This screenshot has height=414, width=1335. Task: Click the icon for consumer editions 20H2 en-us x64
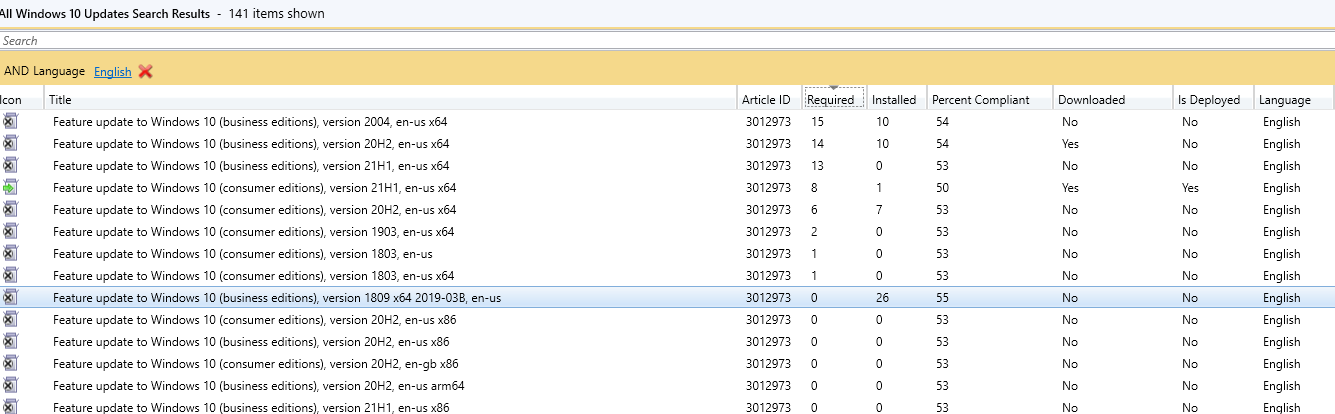[x=10, y=210]
